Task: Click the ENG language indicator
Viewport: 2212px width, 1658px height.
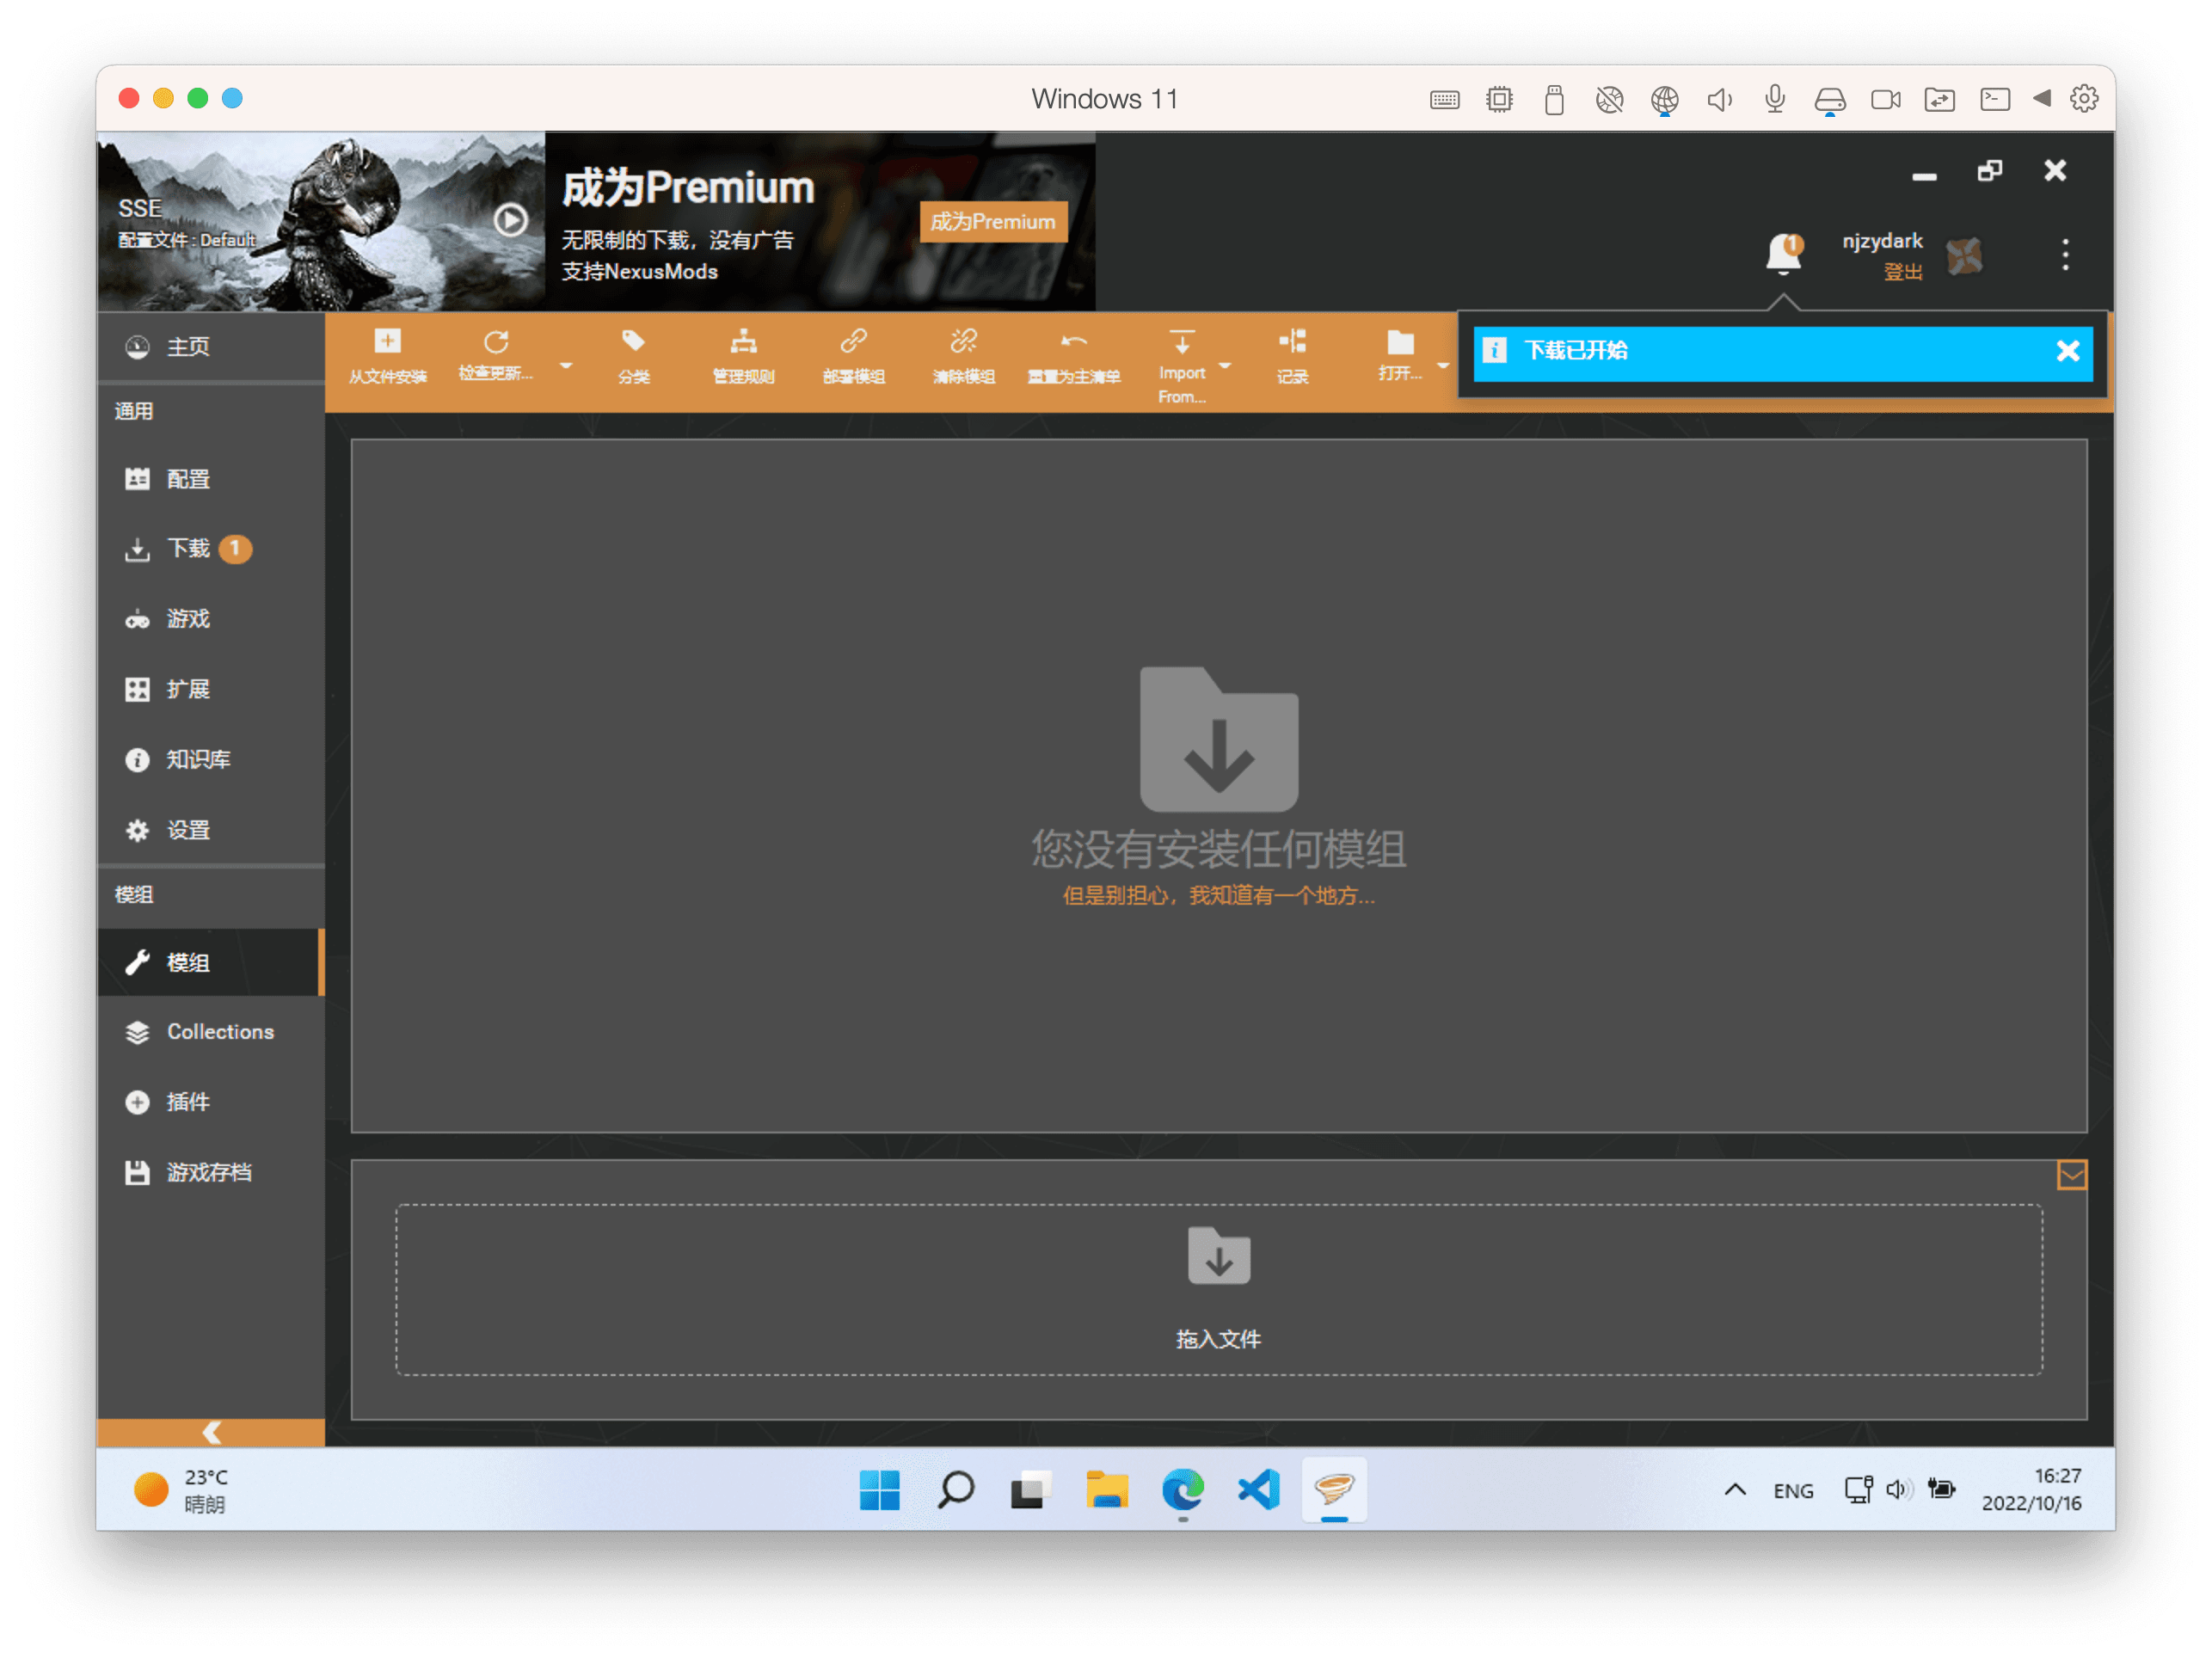Action: coord(1793,1491)
